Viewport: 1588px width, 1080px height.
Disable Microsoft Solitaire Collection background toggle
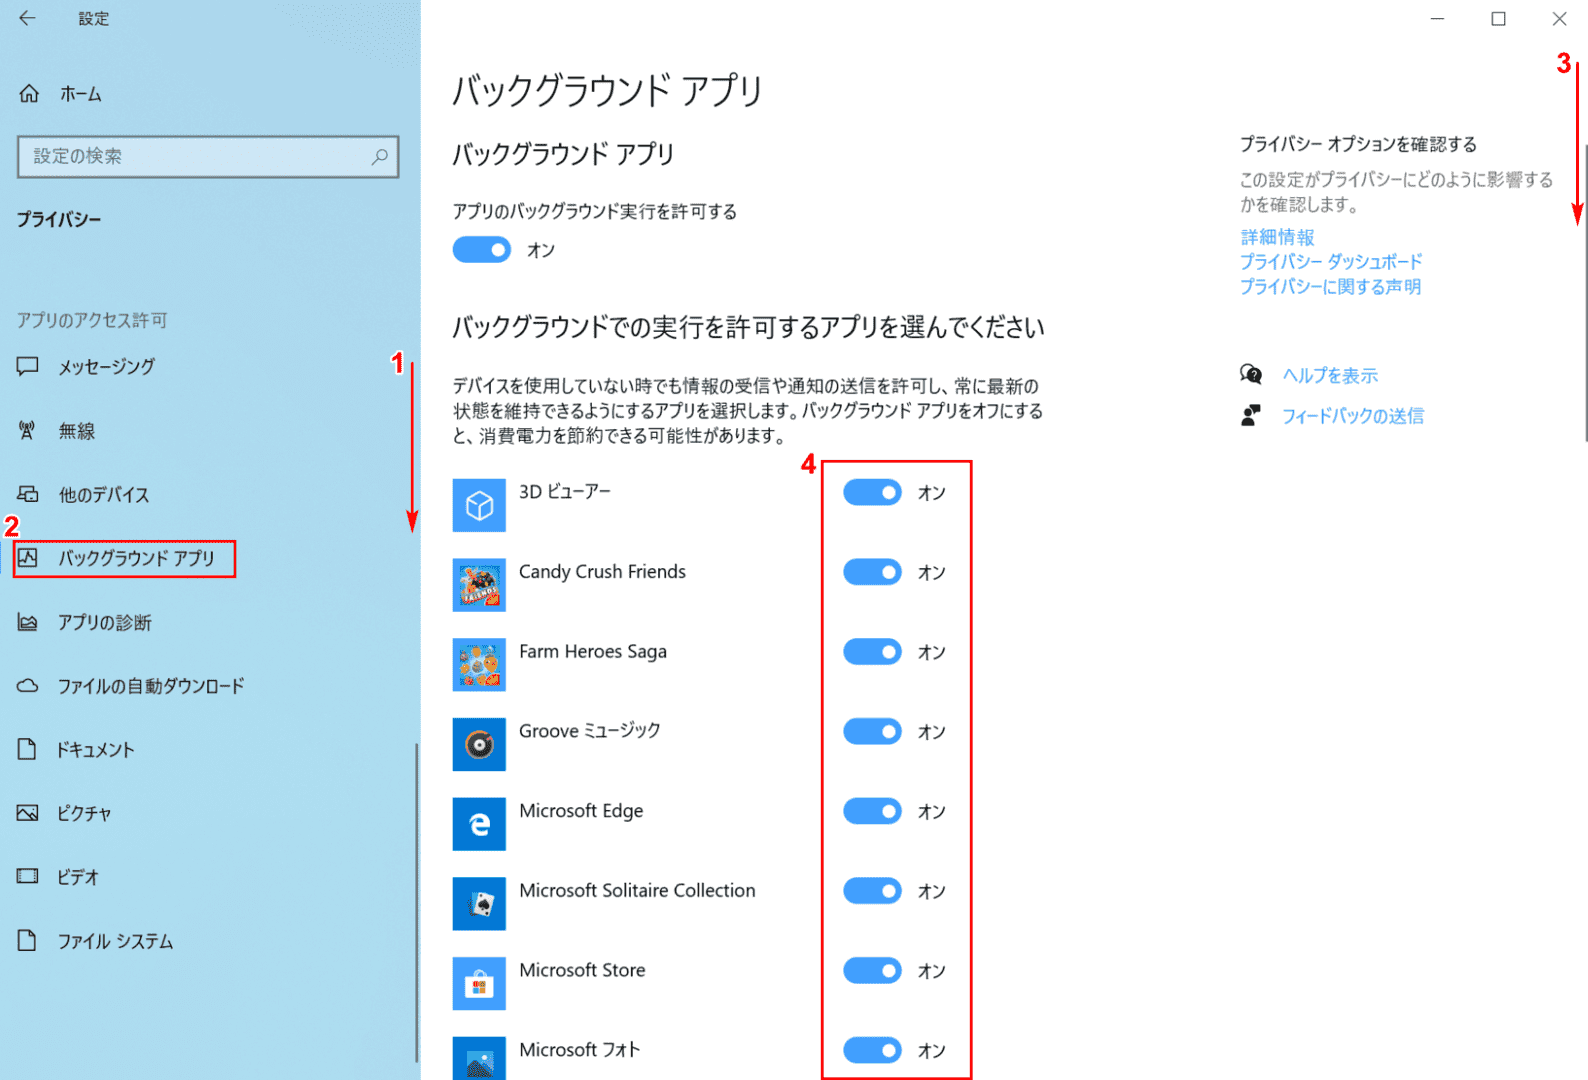(872, 891)
